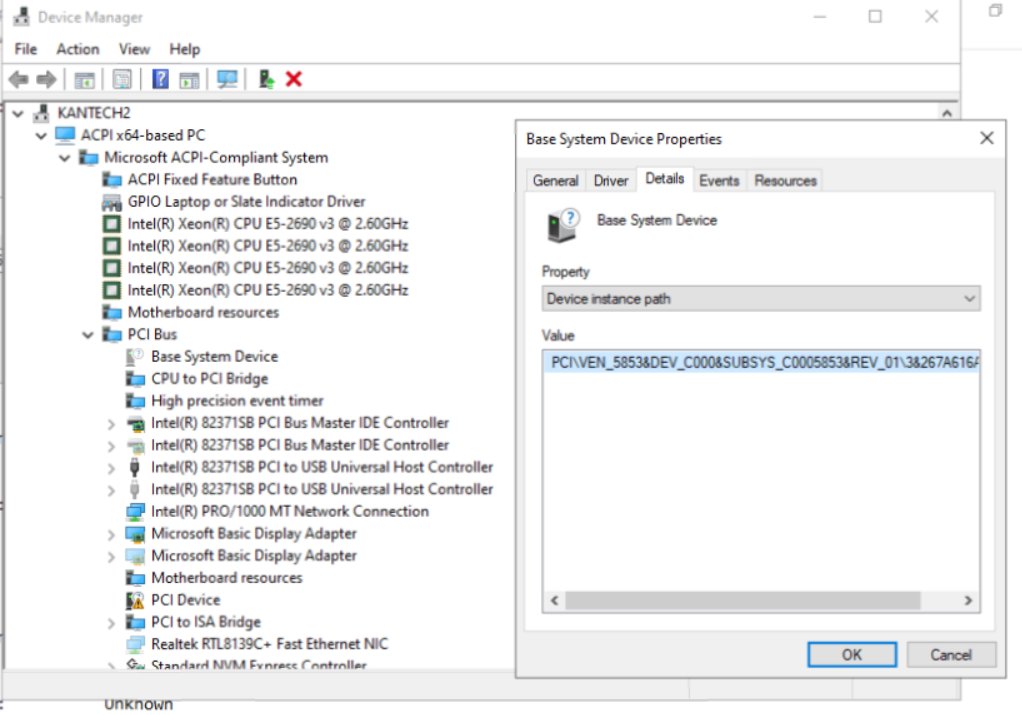
Task: Click the red X Uninstall device icon
Action: pyautogui.click(x=294, y=79)
